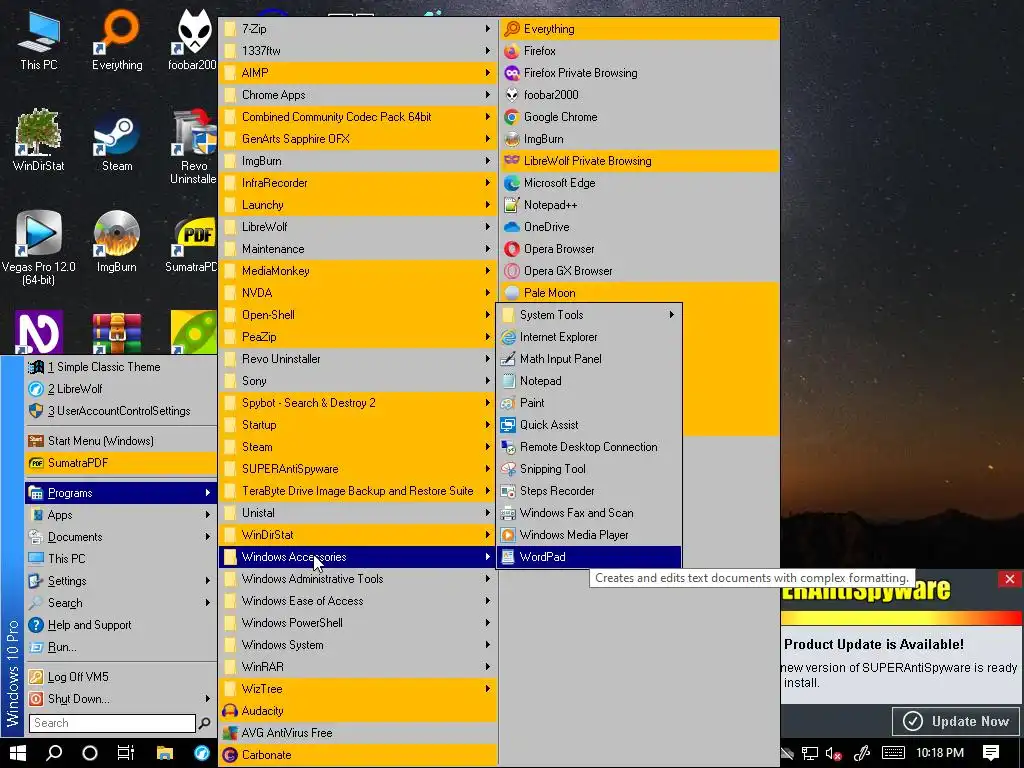Open Snipping Tool
Image resolution: width=1024 pixels, height=768 pixels.
click(x=588, y=469)
